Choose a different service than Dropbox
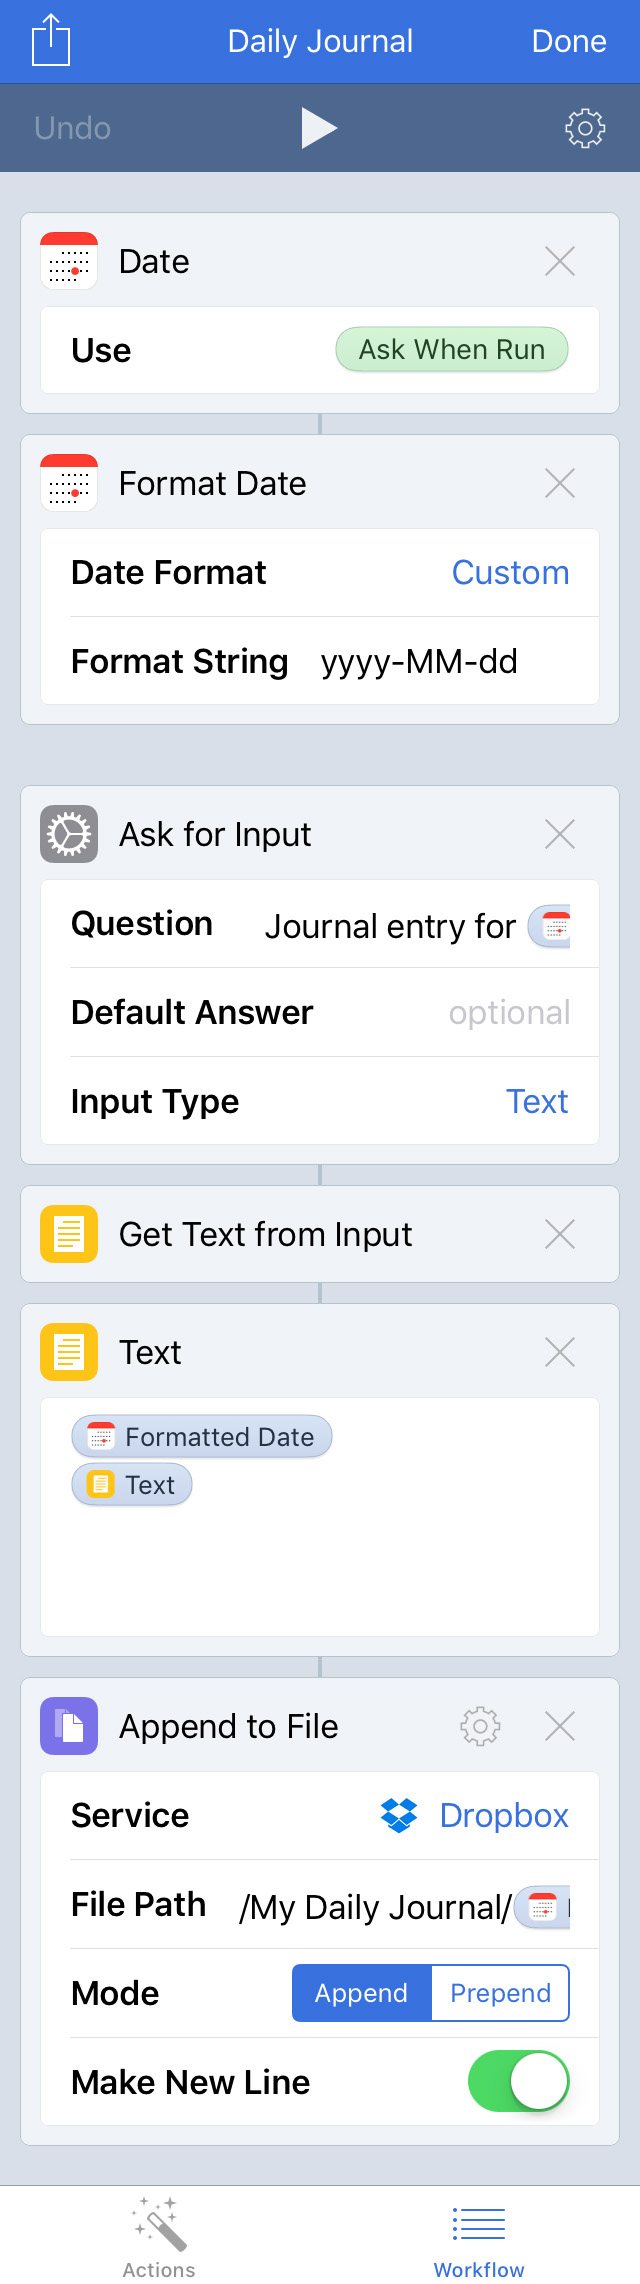 (x=476, y=1816)
